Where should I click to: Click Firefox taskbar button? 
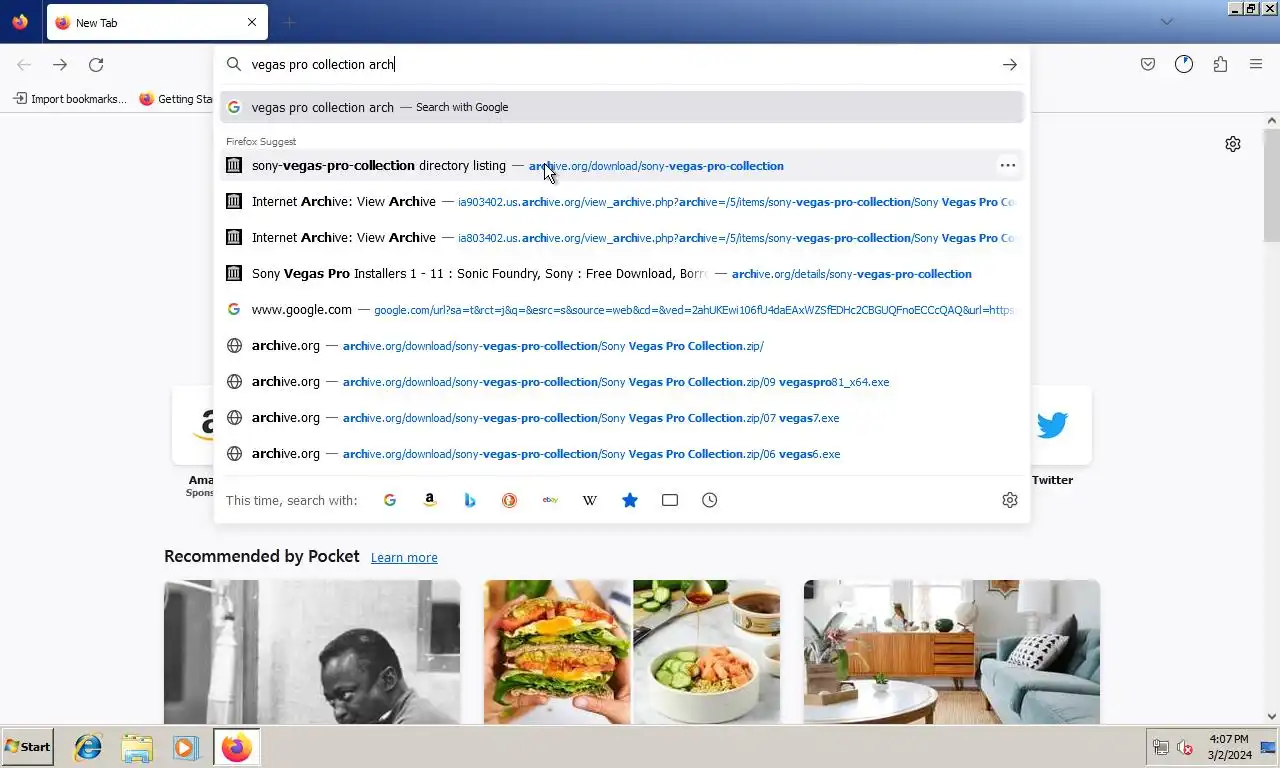pyautogui.click(x=237, y=747)
